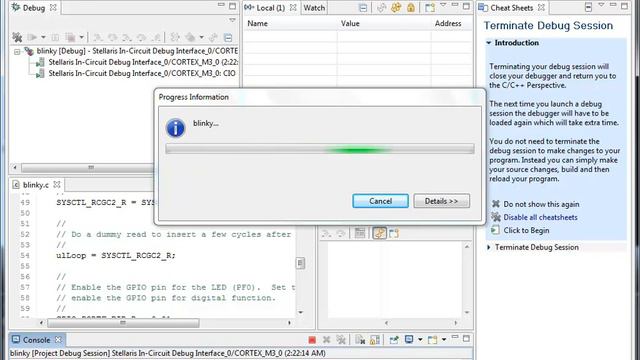The width and height of the screenshot is (640, 360).
Task: Open the Local view menu triangle
Action: click(443, 5)
